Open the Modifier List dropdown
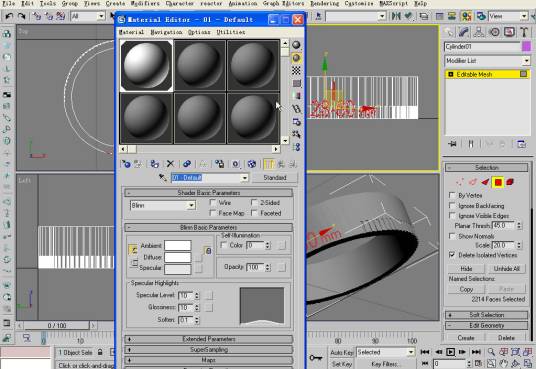536x369 pixels. [x=487, y=61]
